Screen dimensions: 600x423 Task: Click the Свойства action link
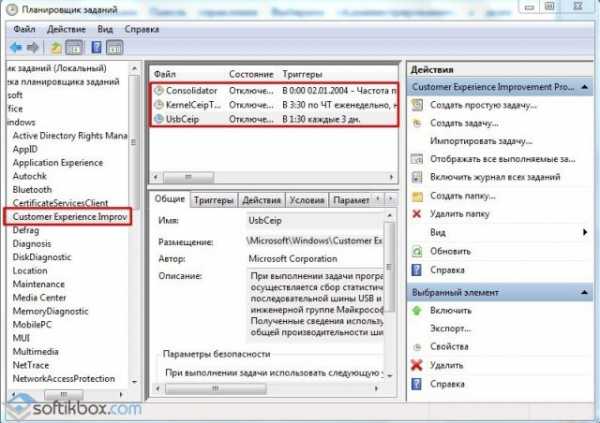point(449,347)
